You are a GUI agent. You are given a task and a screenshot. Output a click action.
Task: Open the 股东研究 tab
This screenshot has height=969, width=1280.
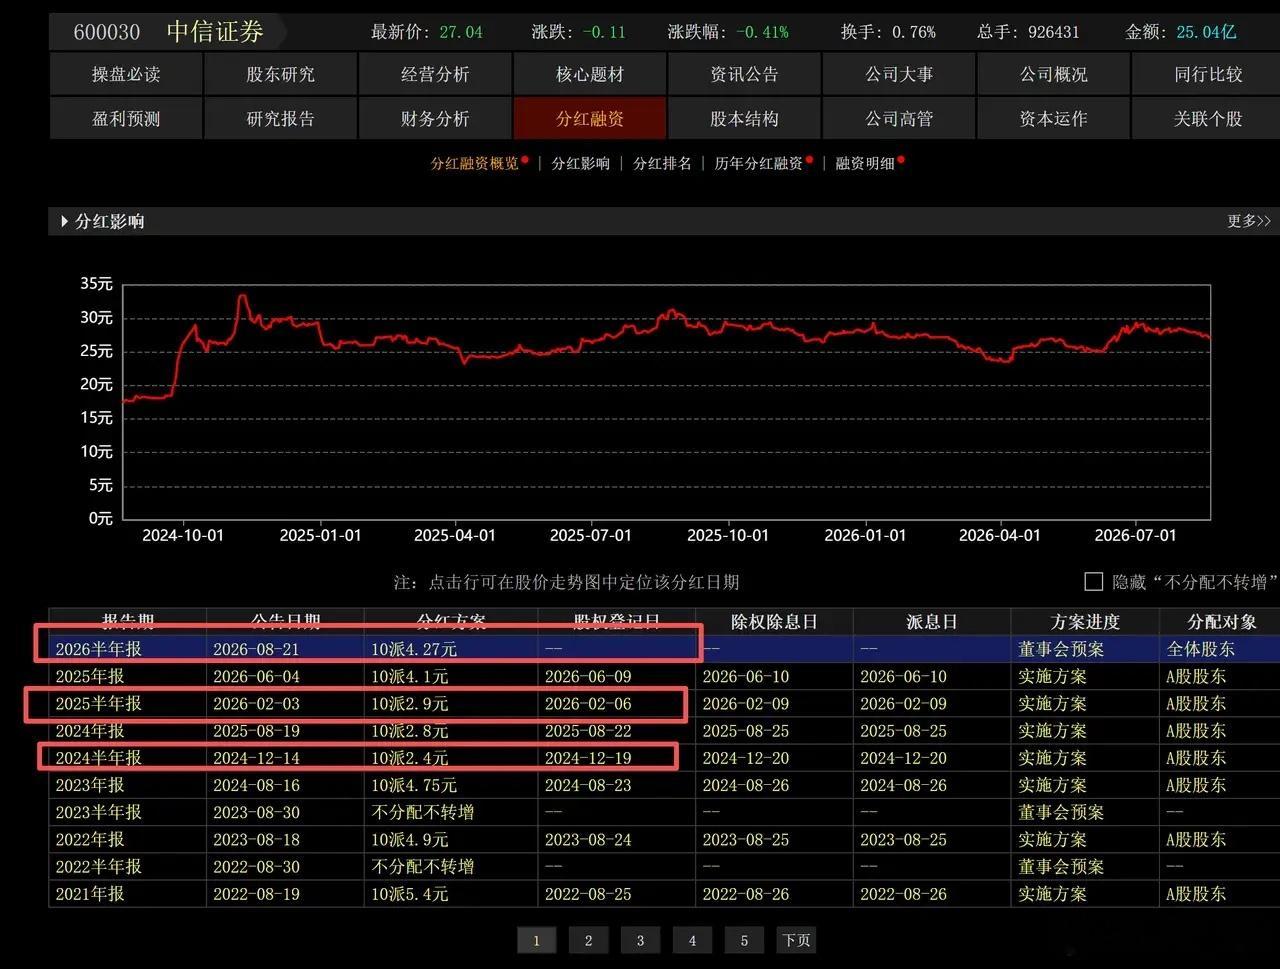pyautogui.click(x=280, y=74)
